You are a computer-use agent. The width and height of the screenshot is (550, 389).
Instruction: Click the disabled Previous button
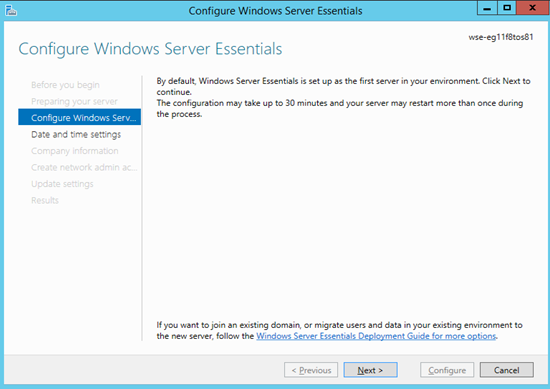311,370
